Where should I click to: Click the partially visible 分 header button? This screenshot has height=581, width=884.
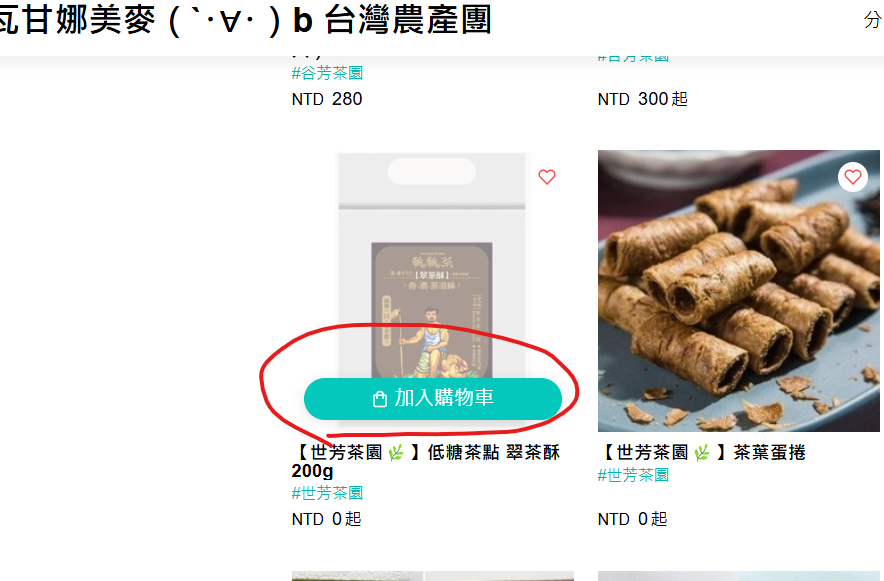click(x=873, y=20)
